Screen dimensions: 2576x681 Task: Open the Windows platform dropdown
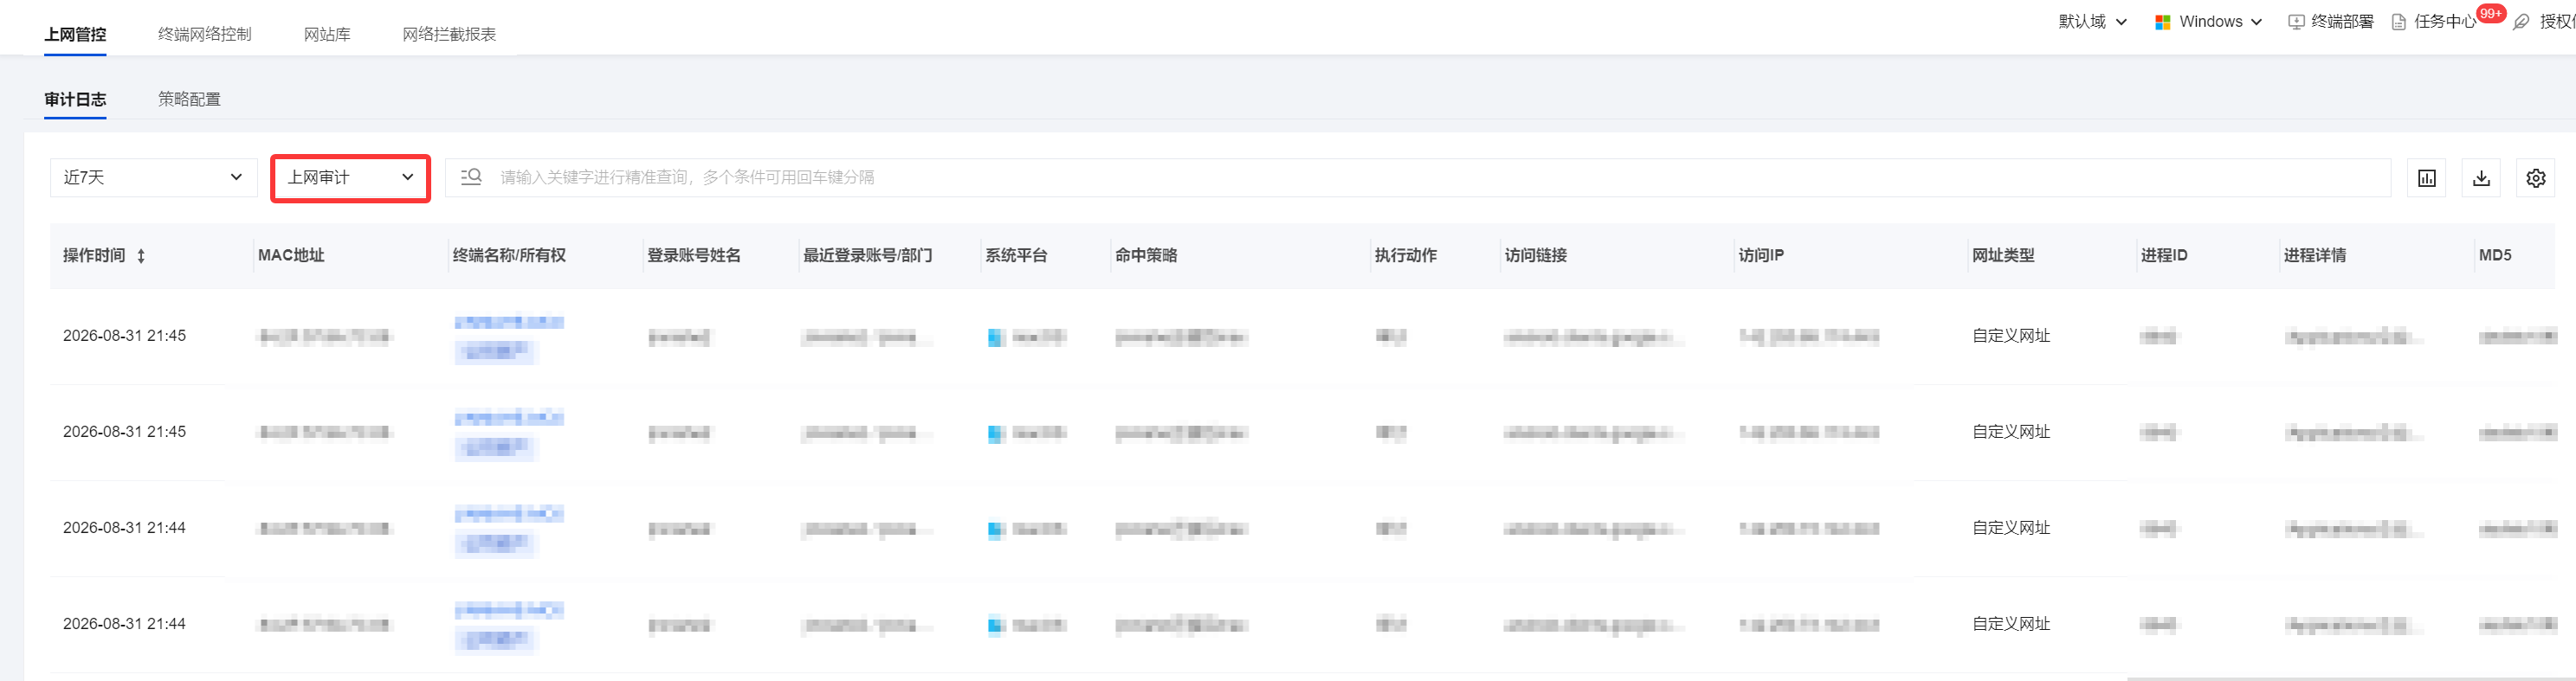[2209, 21]
